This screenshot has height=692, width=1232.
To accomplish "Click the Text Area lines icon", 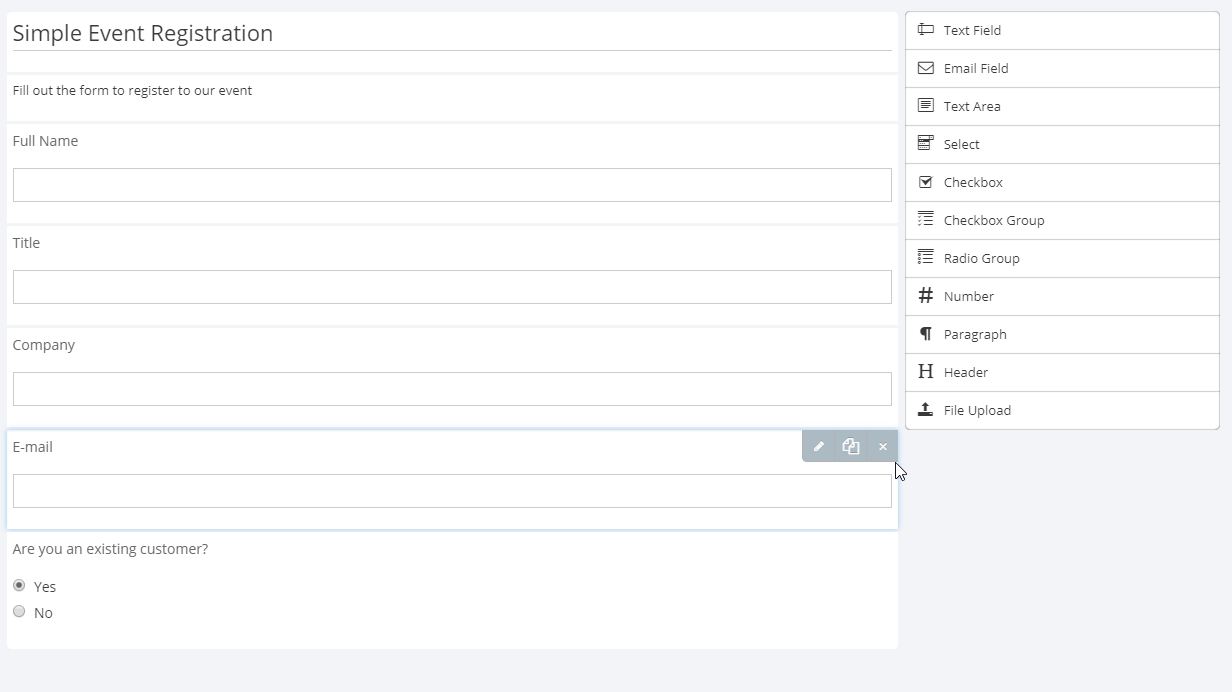I will [926, 106].
